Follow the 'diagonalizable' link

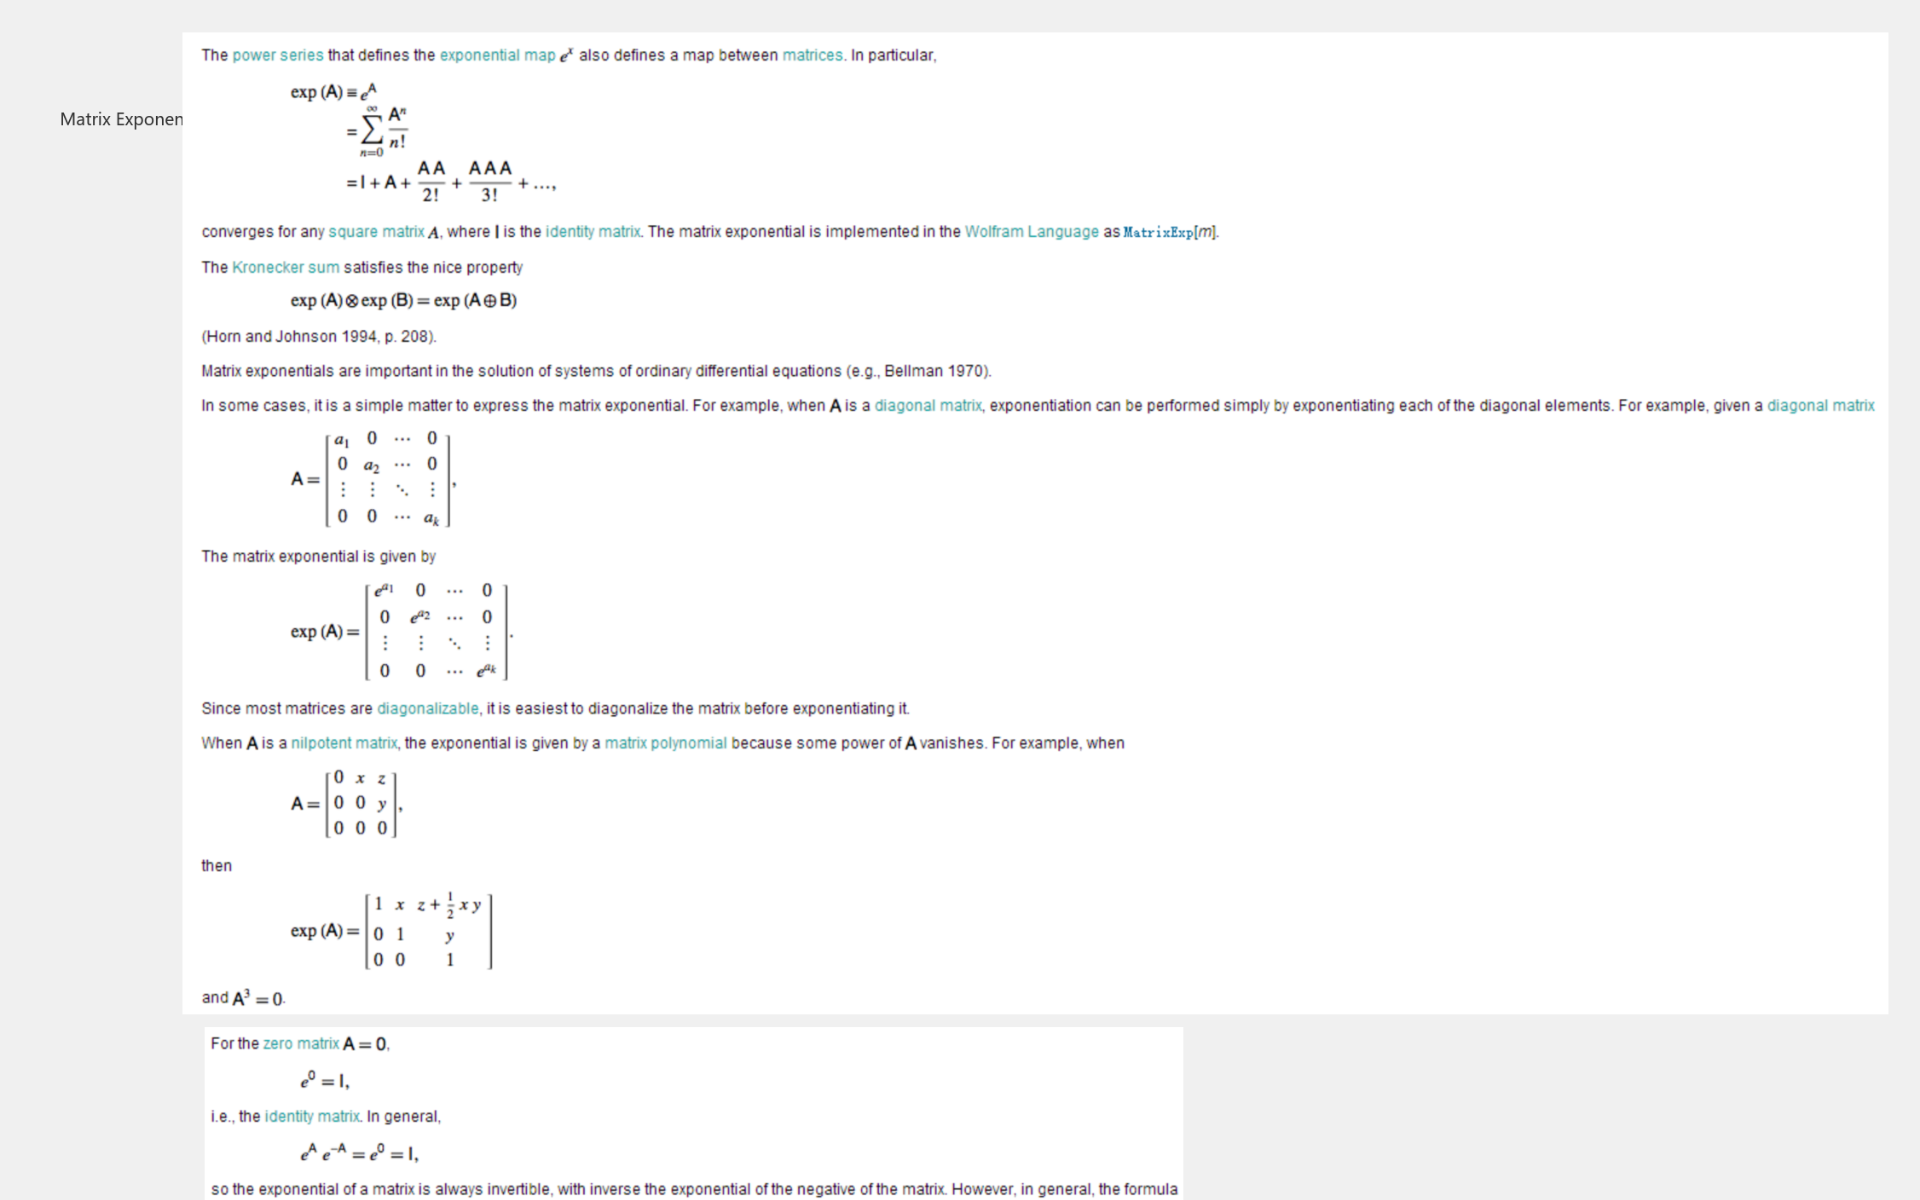tap(427, 708)
